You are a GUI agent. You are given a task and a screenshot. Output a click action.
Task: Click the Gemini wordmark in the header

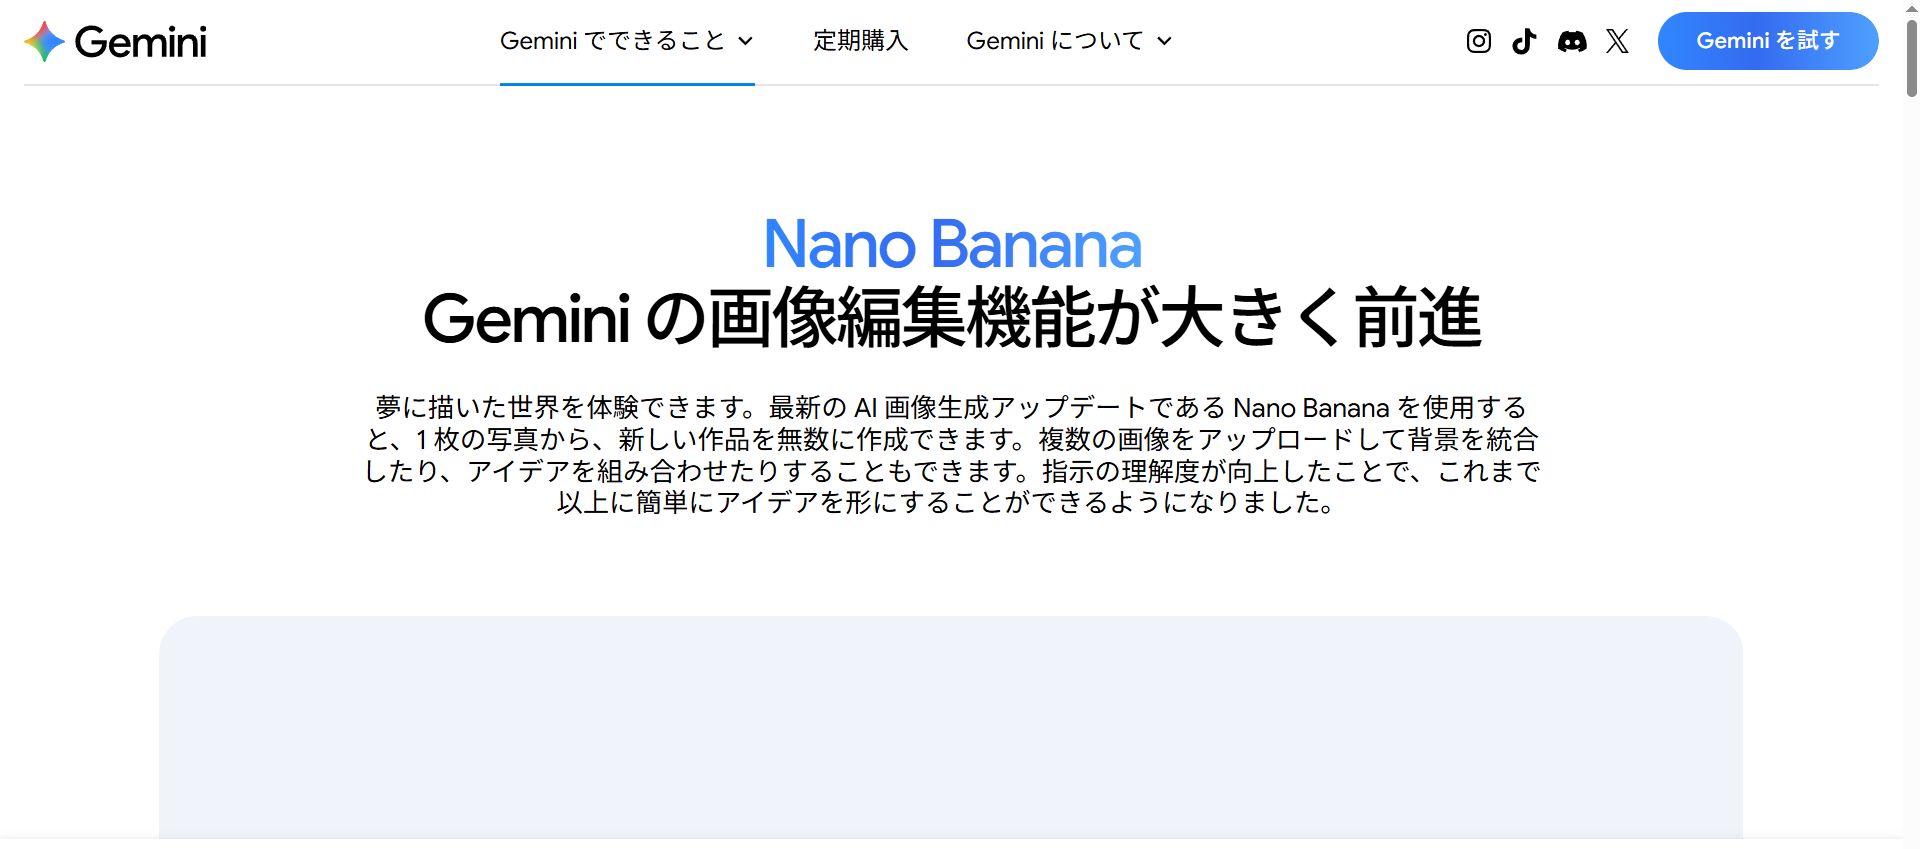[x=140, y=42]
